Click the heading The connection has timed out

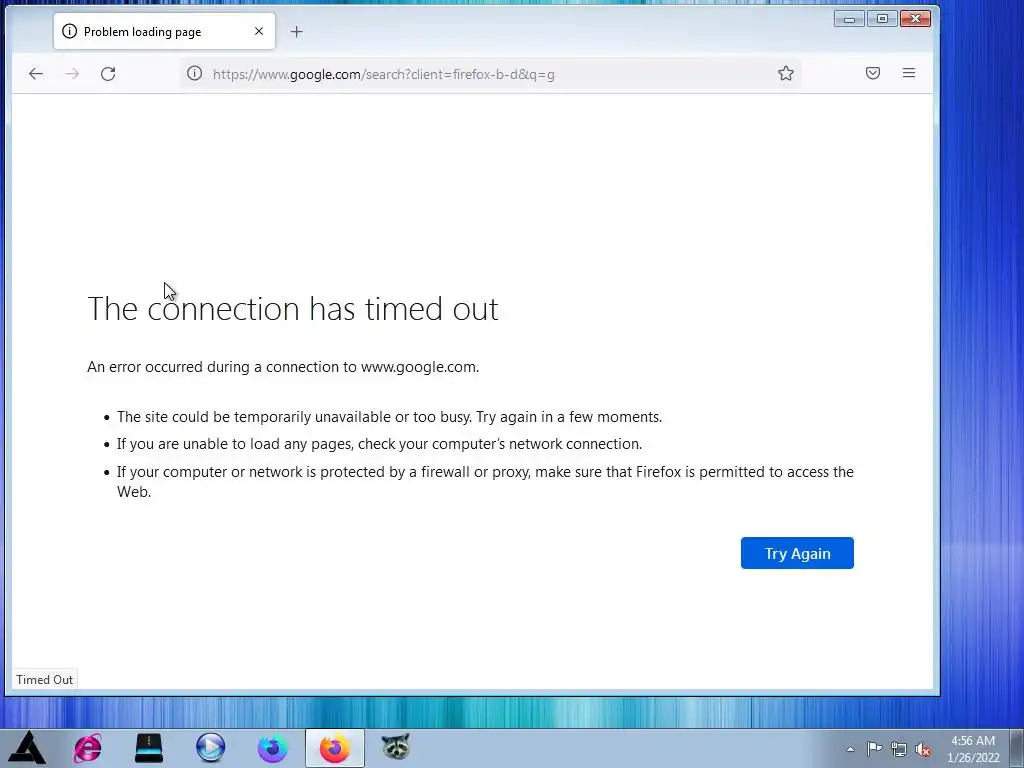(x=293, y=309)
